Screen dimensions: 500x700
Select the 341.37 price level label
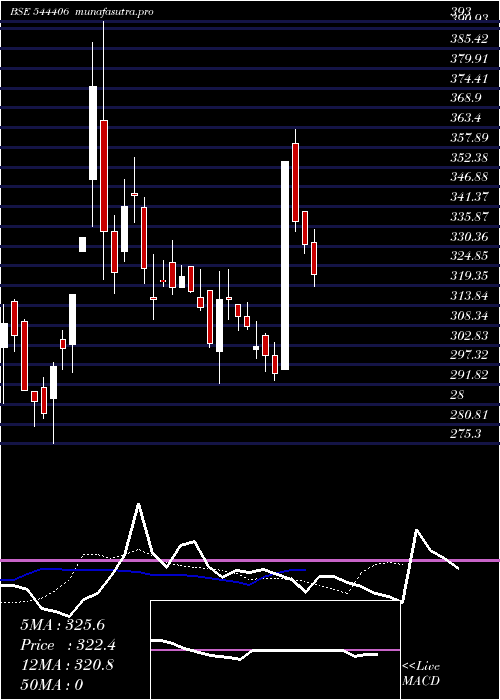tap(469, 197)
